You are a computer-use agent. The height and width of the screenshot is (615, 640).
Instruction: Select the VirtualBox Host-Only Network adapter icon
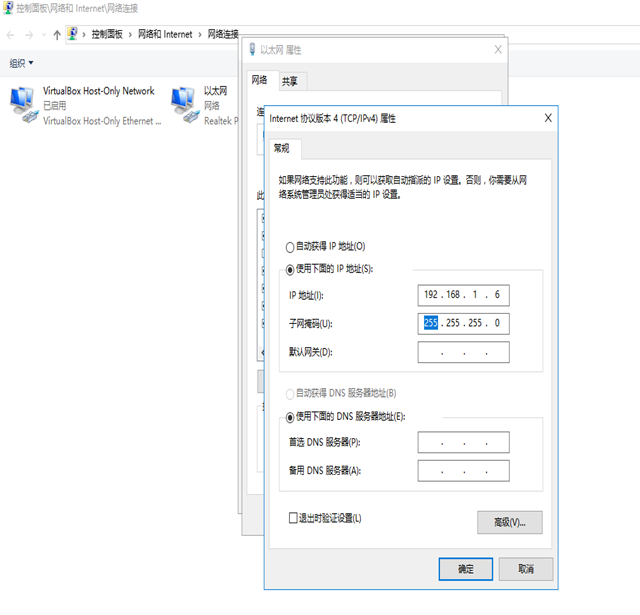click(24, 105)
